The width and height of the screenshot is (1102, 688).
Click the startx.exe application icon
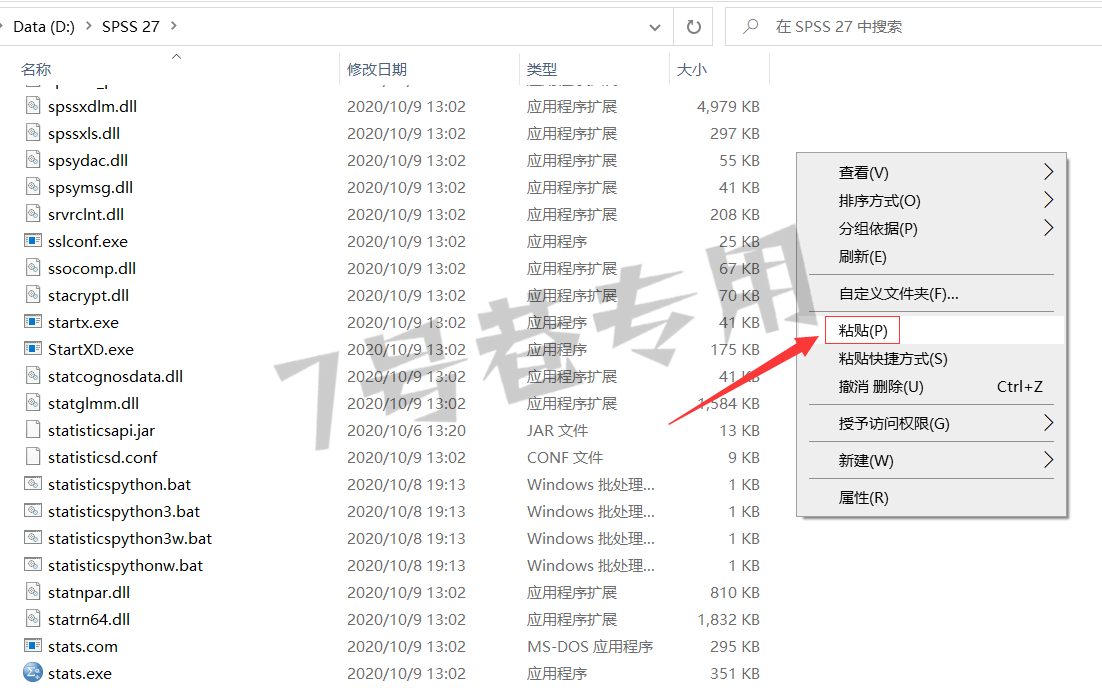[x=33, y=322]
